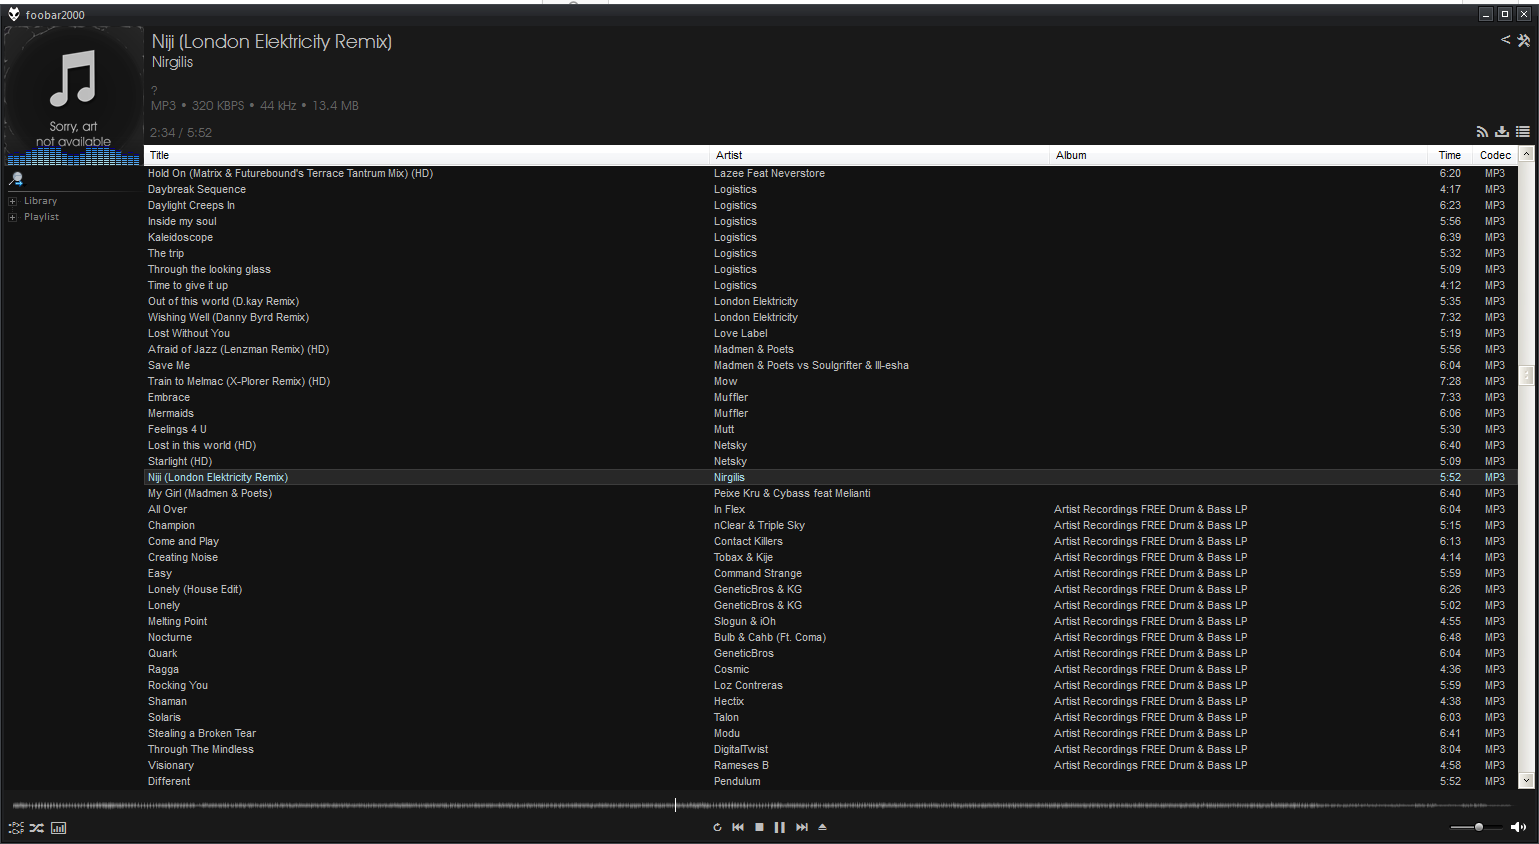
Task: Click the list view icon above the Codec column
Action: tap(1523, 132)
